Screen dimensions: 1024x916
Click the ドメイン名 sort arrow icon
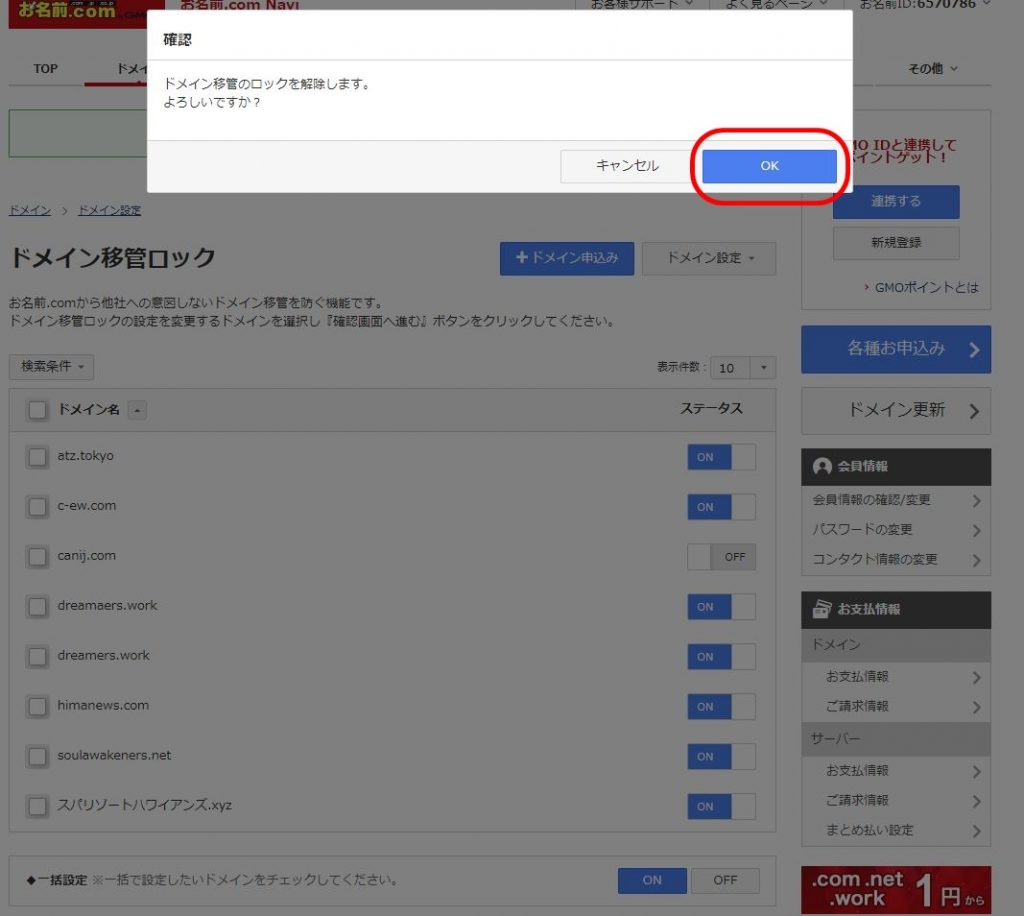(137, 410)
